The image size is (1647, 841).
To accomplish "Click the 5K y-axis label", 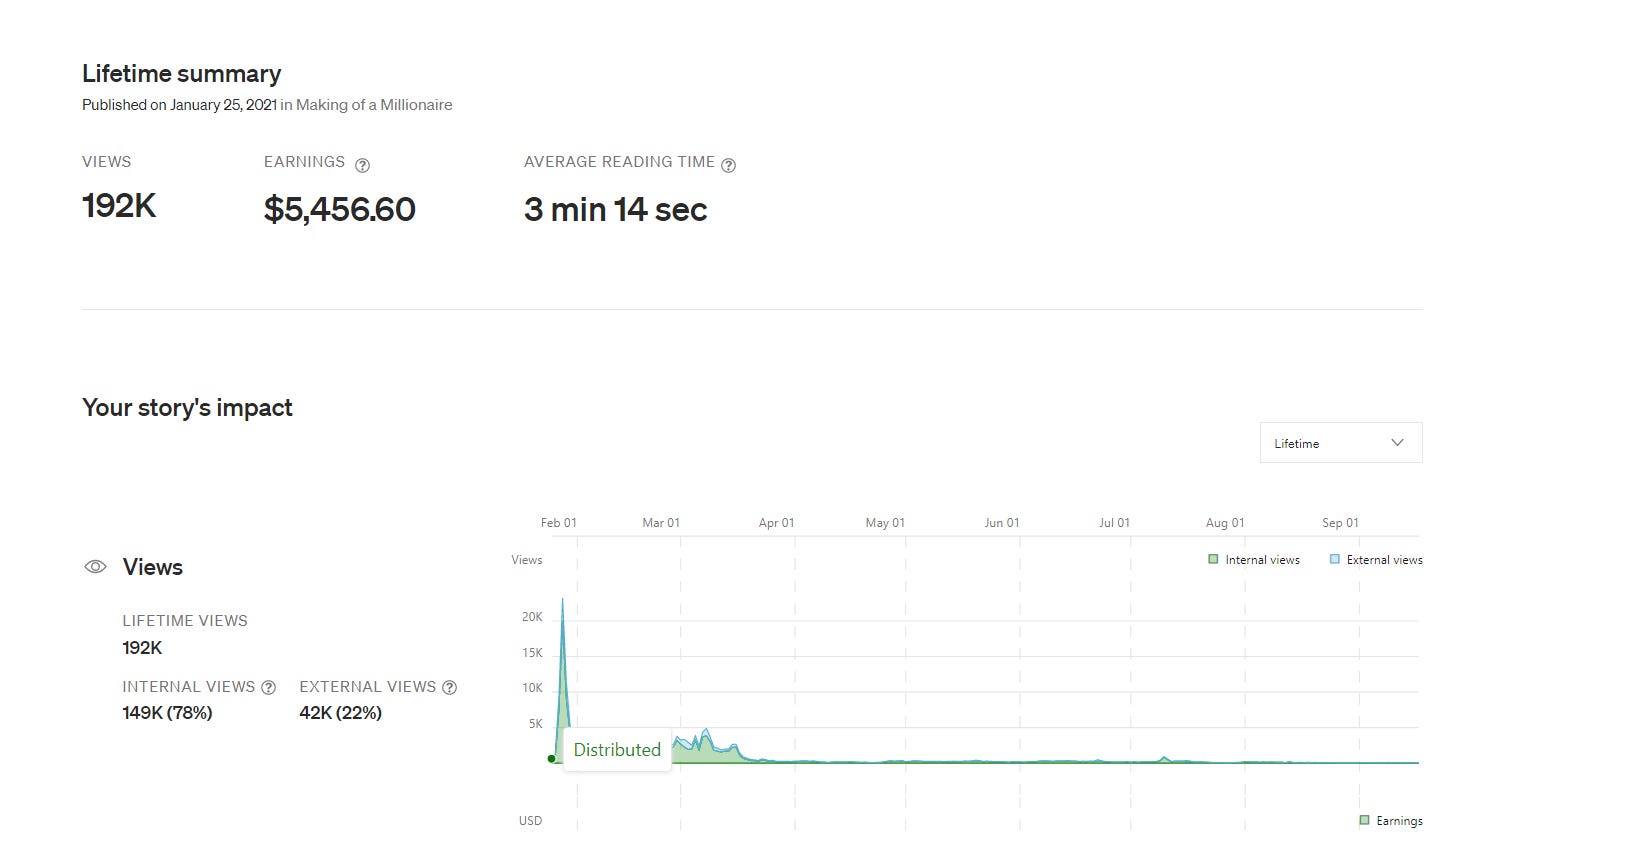I will pos(536,724).
